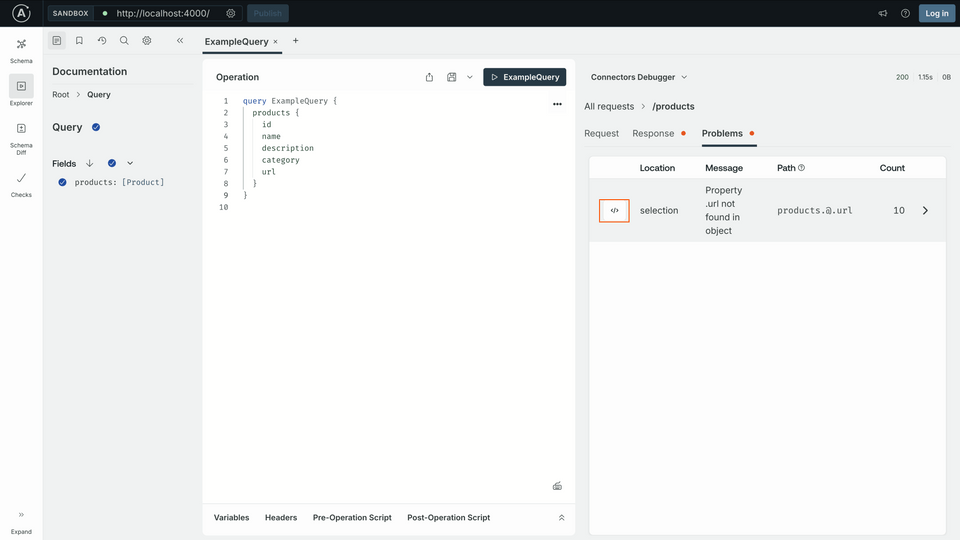960x540 pixels.
Task: Expand the bottom variables panel
Action: tap(561, 518)
